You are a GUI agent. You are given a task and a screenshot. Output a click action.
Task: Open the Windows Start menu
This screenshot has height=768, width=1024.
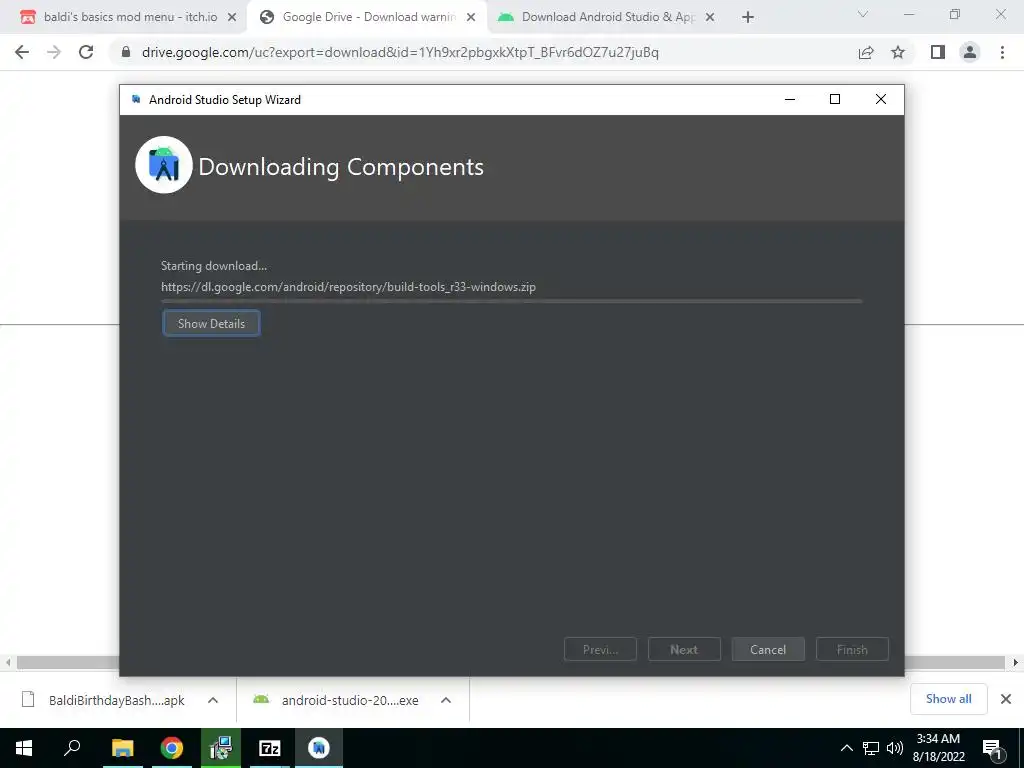pos(24,748)
